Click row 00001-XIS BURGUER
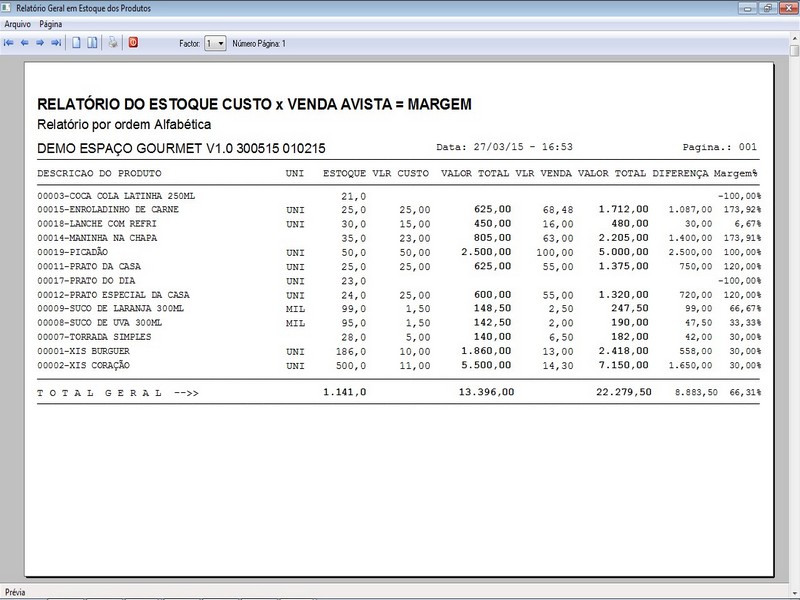The height and width of the screenshot is (600, 800). click(x=399, y=352)
